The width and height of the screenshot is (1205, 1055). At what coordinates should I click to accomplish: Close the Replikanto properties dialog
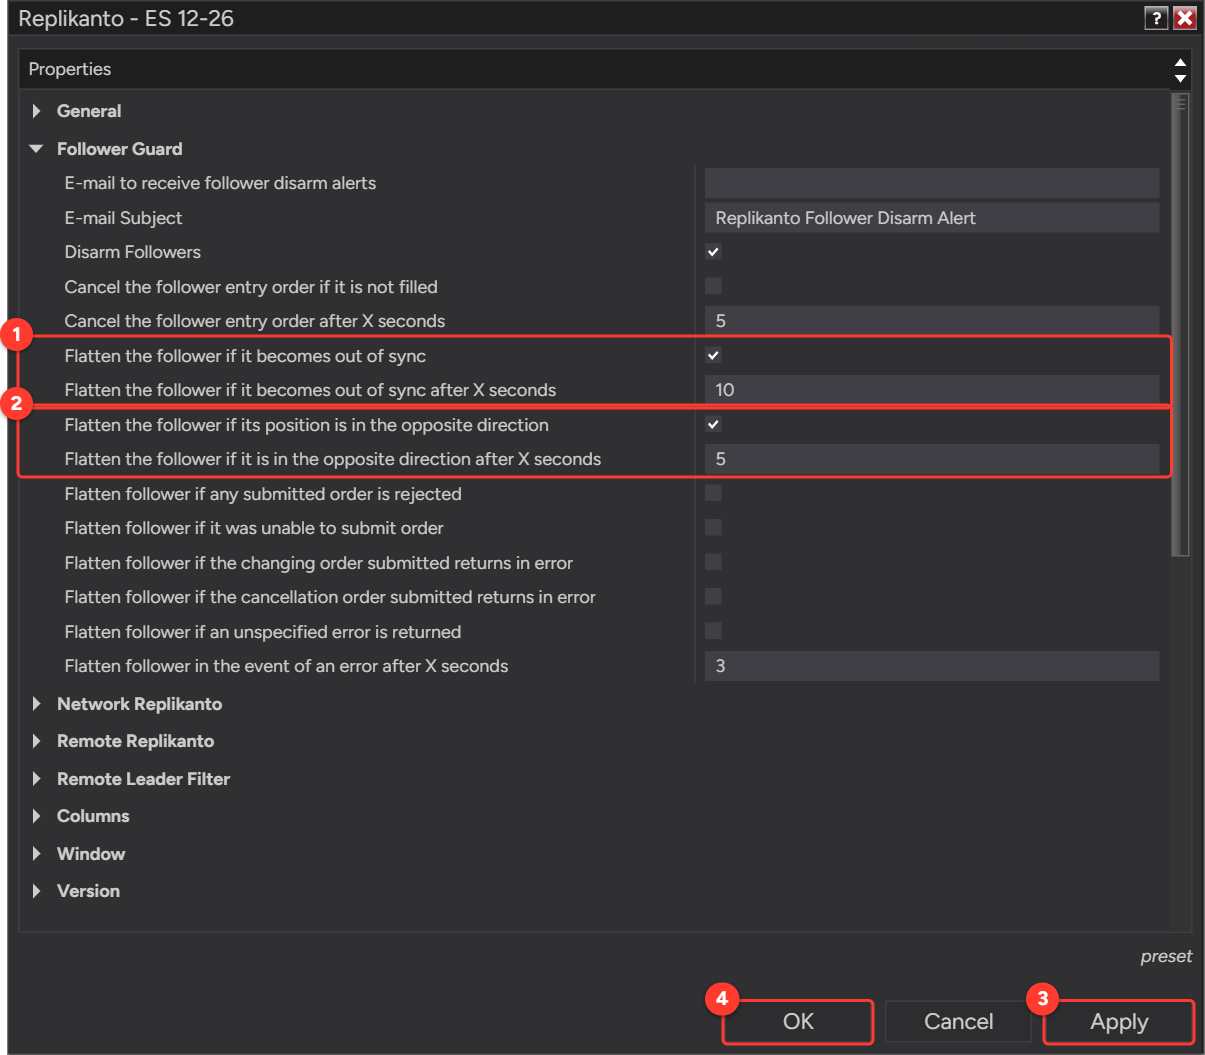(x=1185, y=18)
